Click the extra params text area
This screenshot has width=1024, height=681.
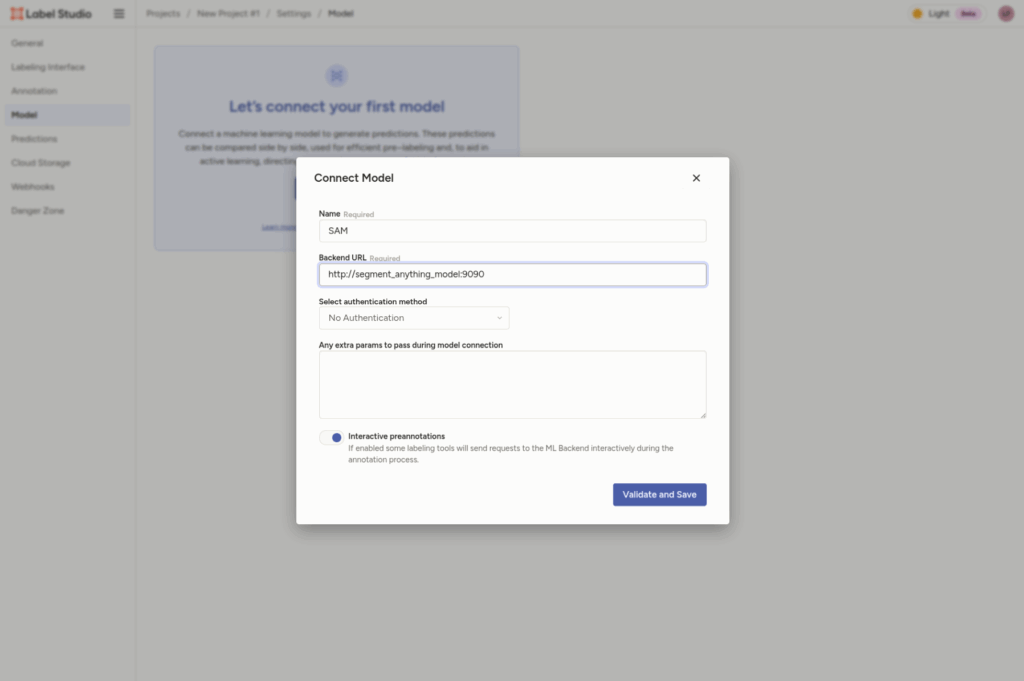(x=513, y=385)
